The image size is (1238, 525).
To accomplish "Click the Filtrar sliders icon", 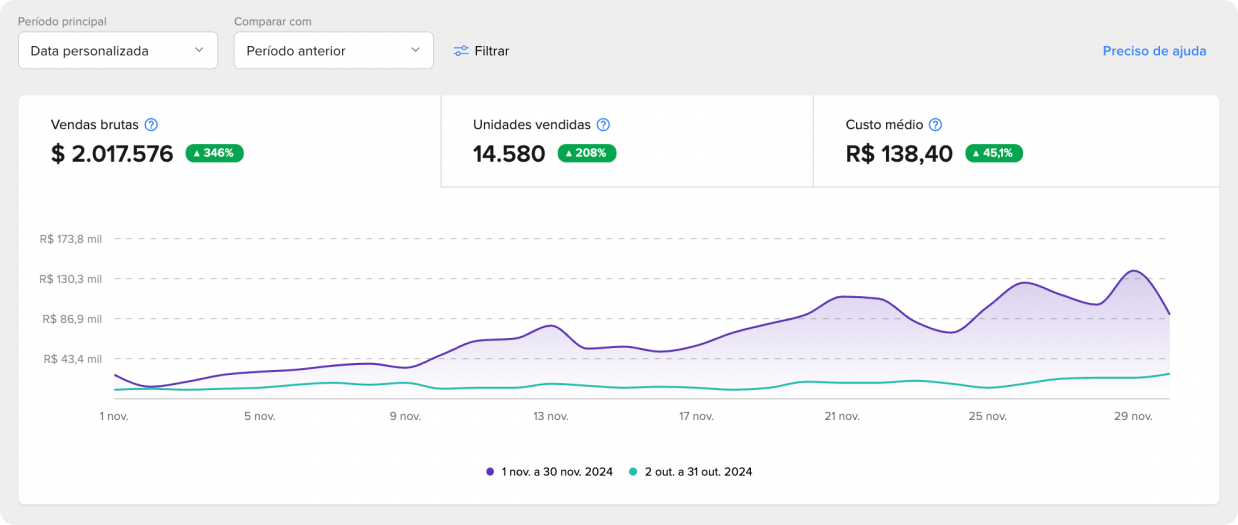I will [x=461, y=51].
